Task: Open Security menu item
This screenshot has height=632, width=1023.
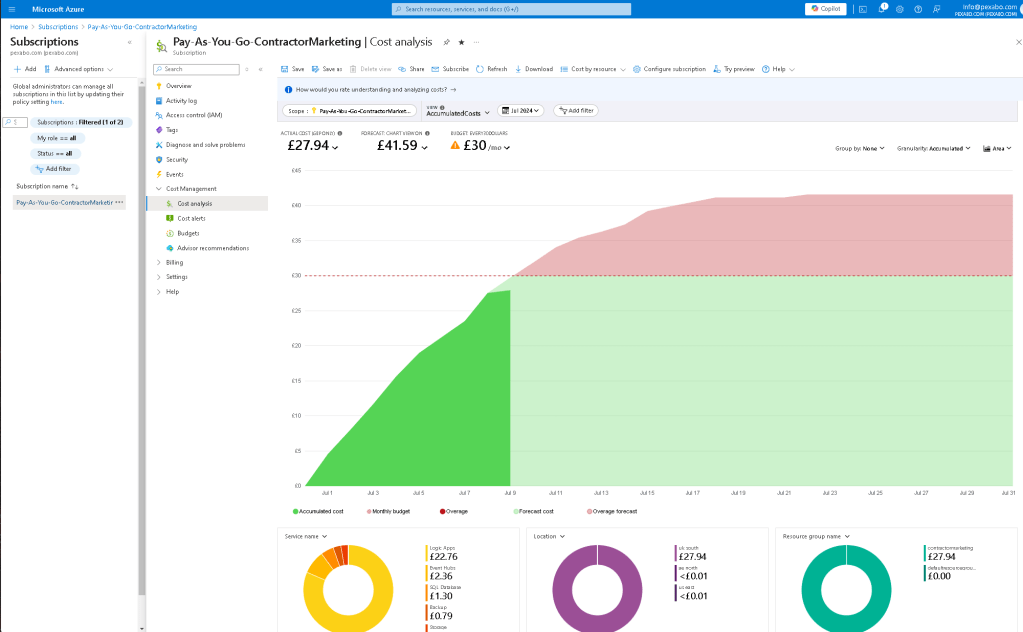Action: [x=177, y=160]
